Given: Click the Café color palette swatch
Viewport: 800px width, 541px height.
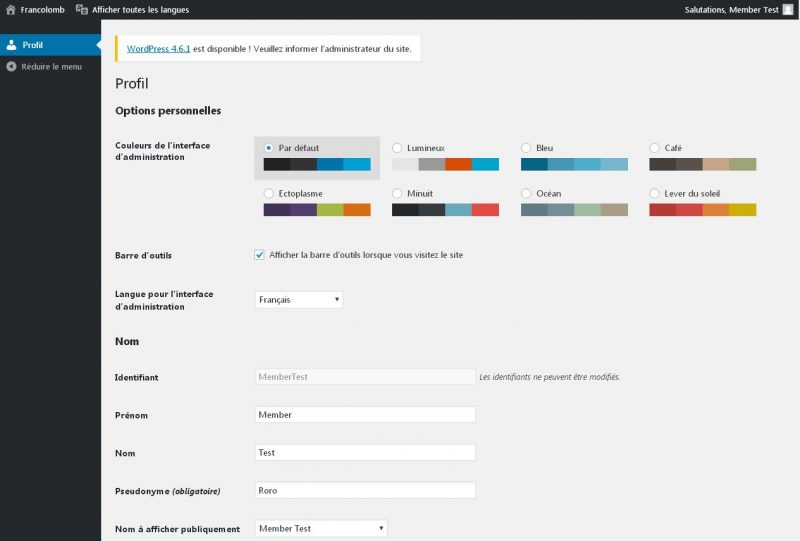Looking at the screenshot, I should [703, 164].
